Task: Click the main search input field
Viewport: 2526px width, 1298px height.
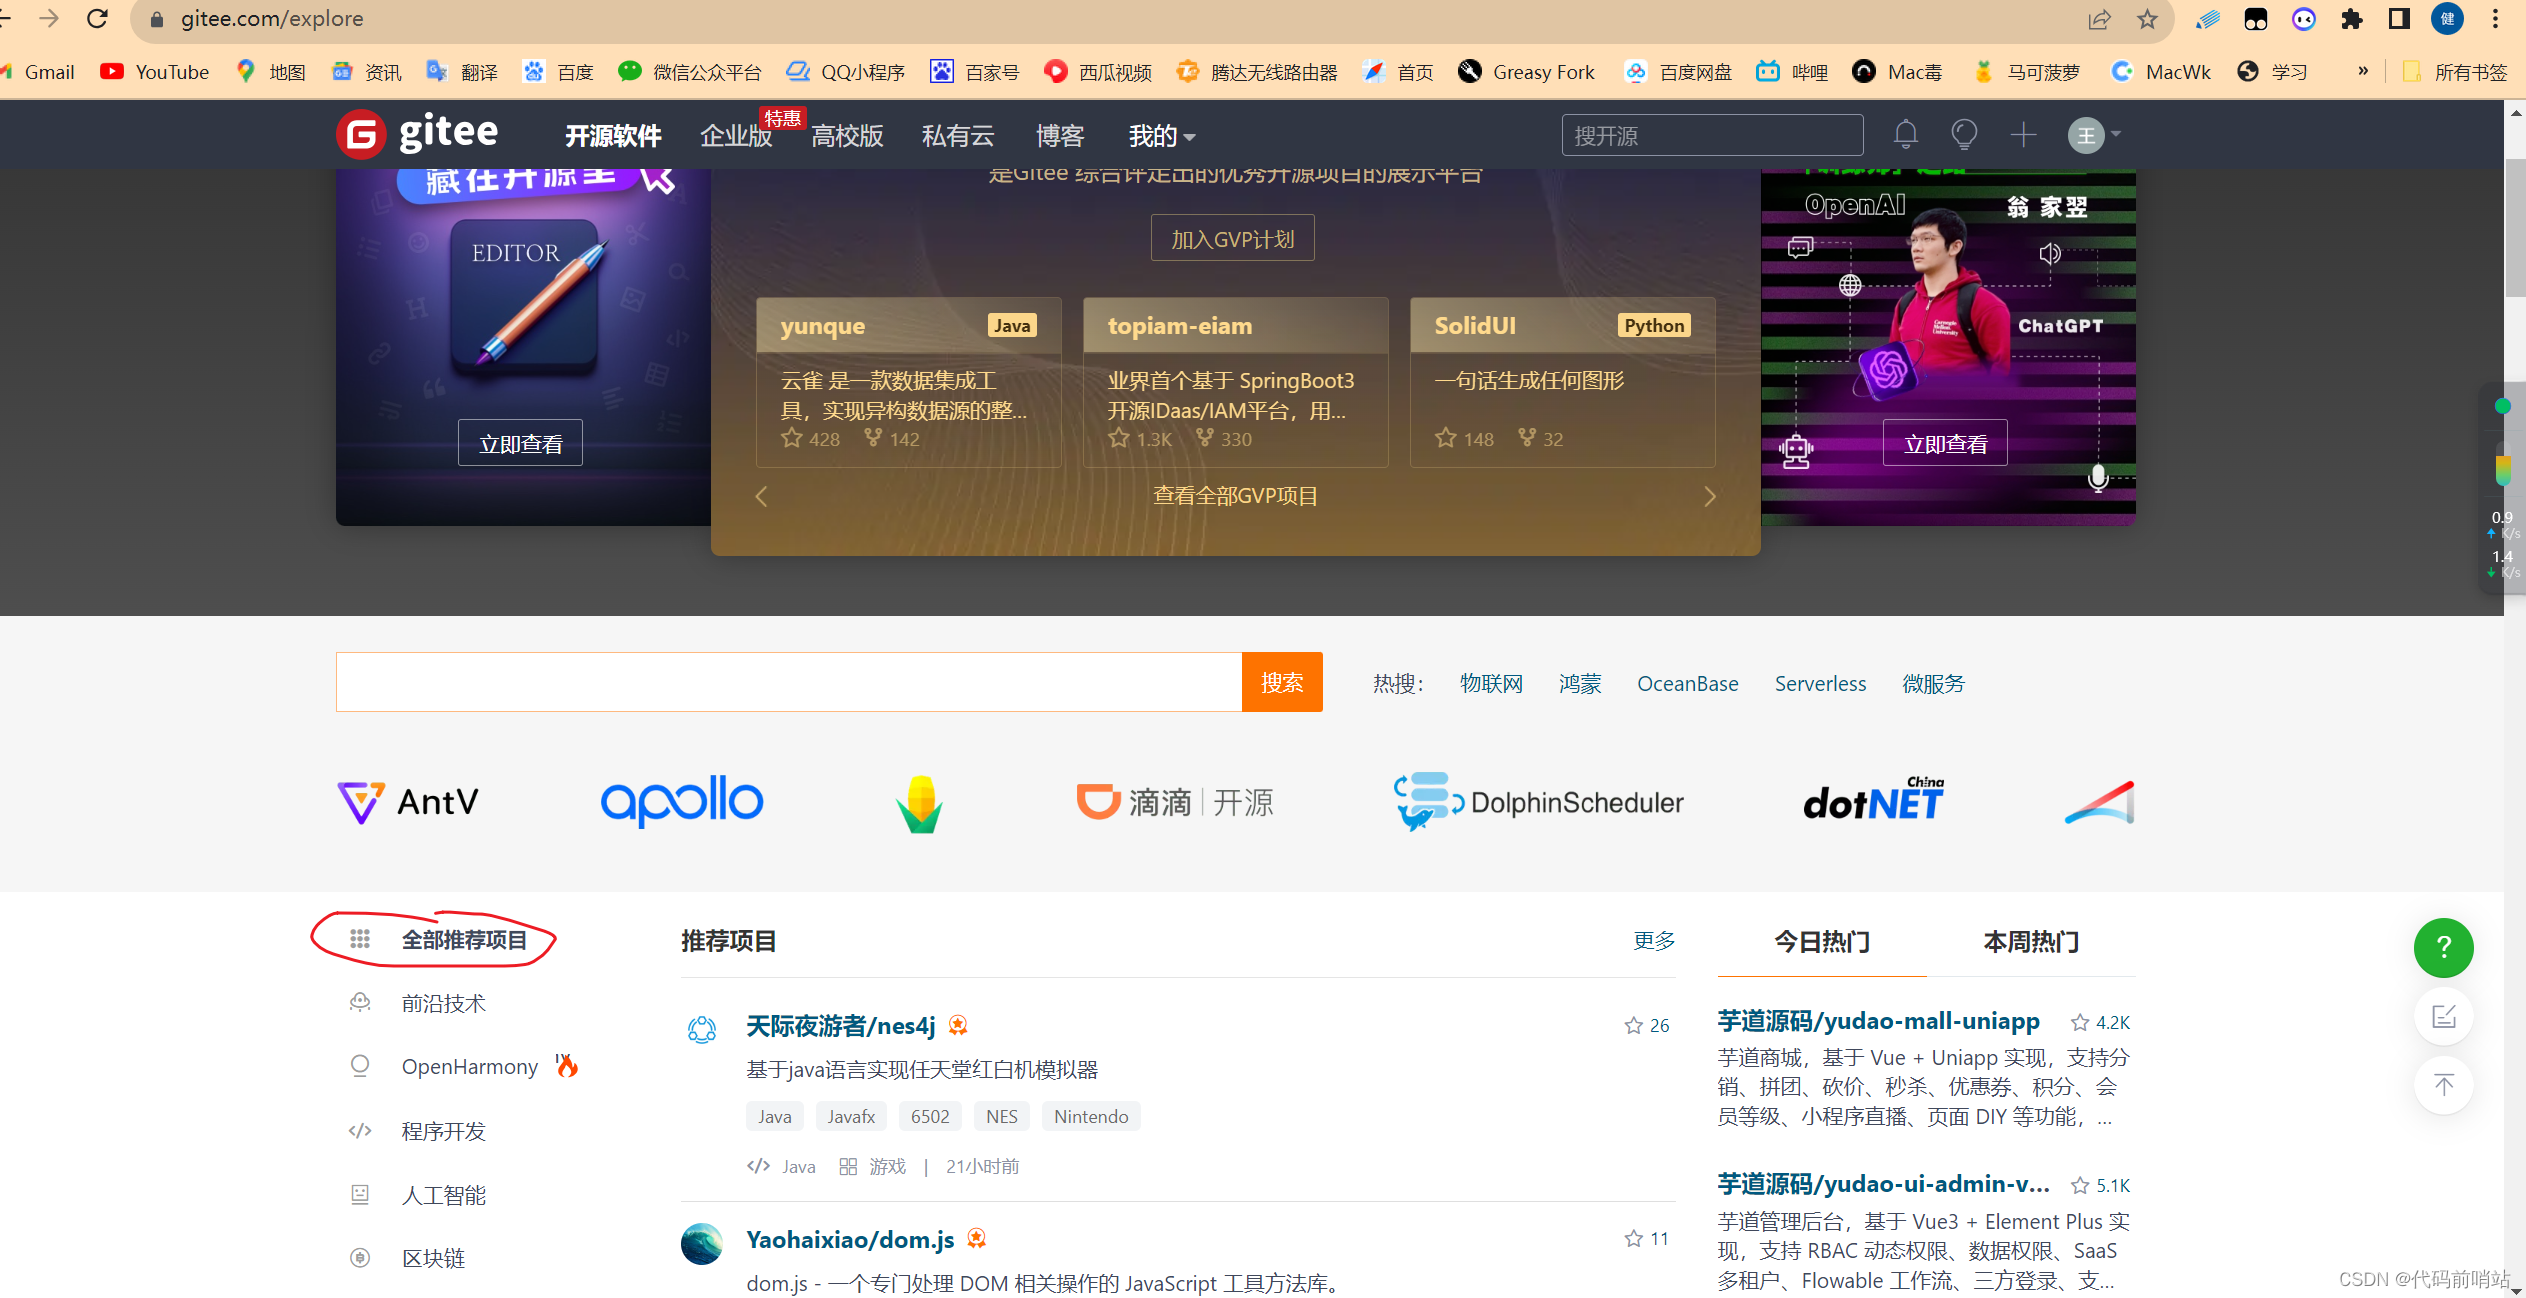Action: [x=789, y=682]
